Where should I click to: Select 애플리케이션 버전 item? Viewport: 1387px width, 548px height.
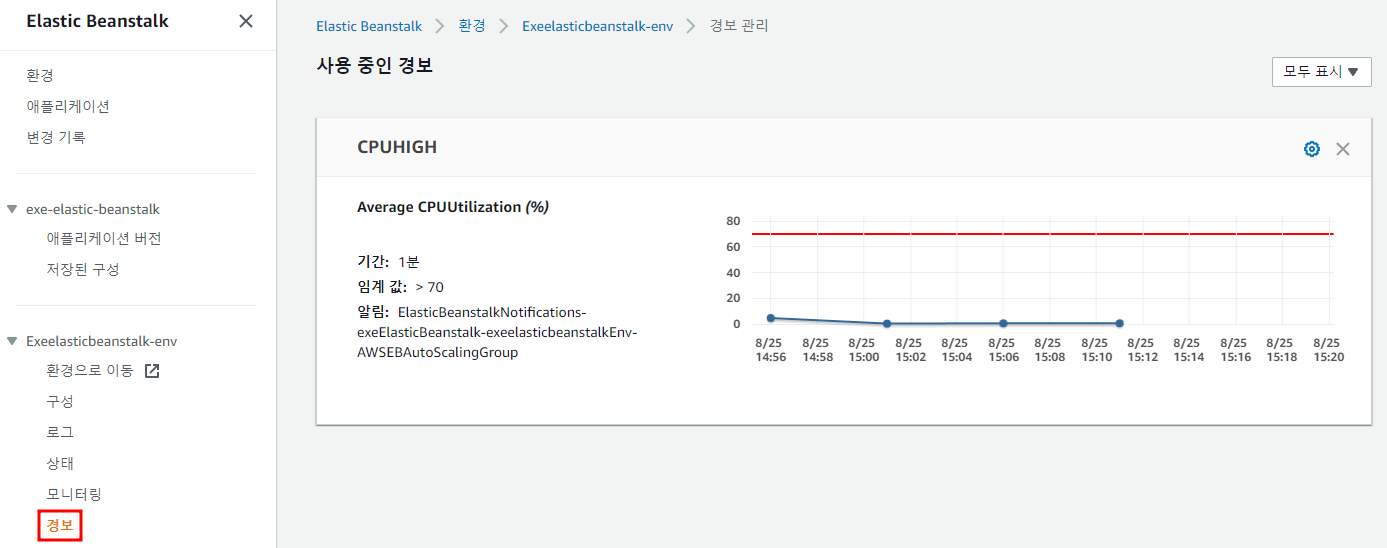(x=104, y=238)
